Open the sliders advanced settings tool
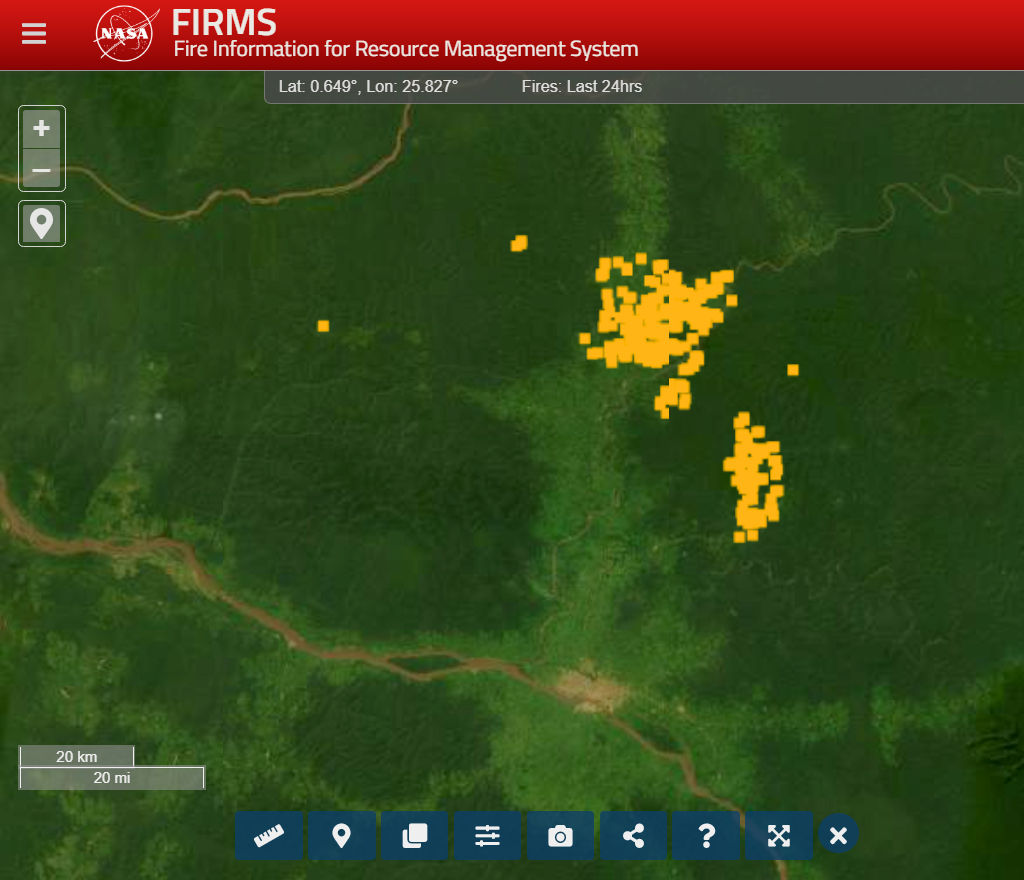Screen dimensions: 1024x880 point(487,835)
